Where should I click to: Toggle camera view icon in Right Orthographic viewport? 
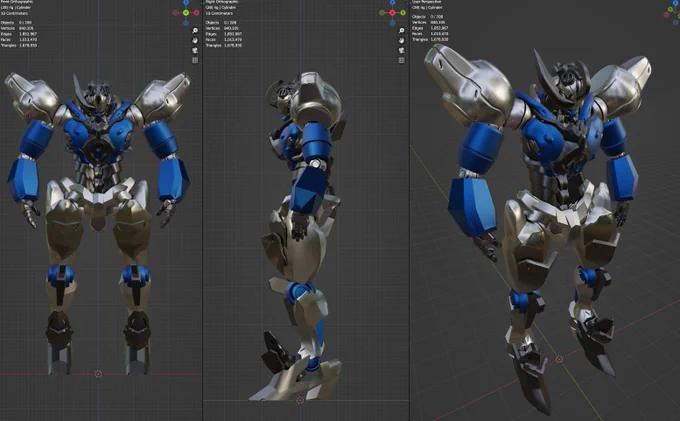[x=402, y=50]
